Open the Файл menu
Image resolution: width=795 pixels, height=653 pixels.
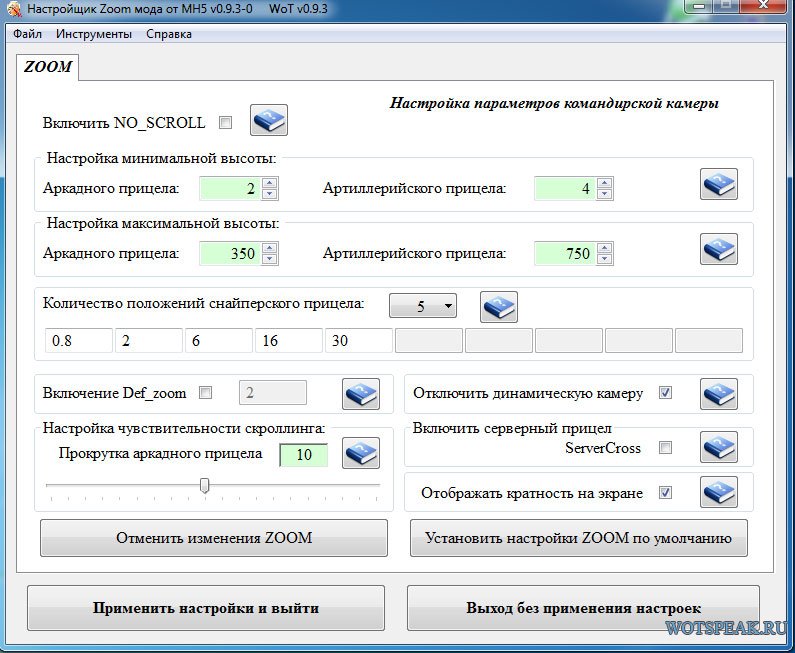point(27,34)
